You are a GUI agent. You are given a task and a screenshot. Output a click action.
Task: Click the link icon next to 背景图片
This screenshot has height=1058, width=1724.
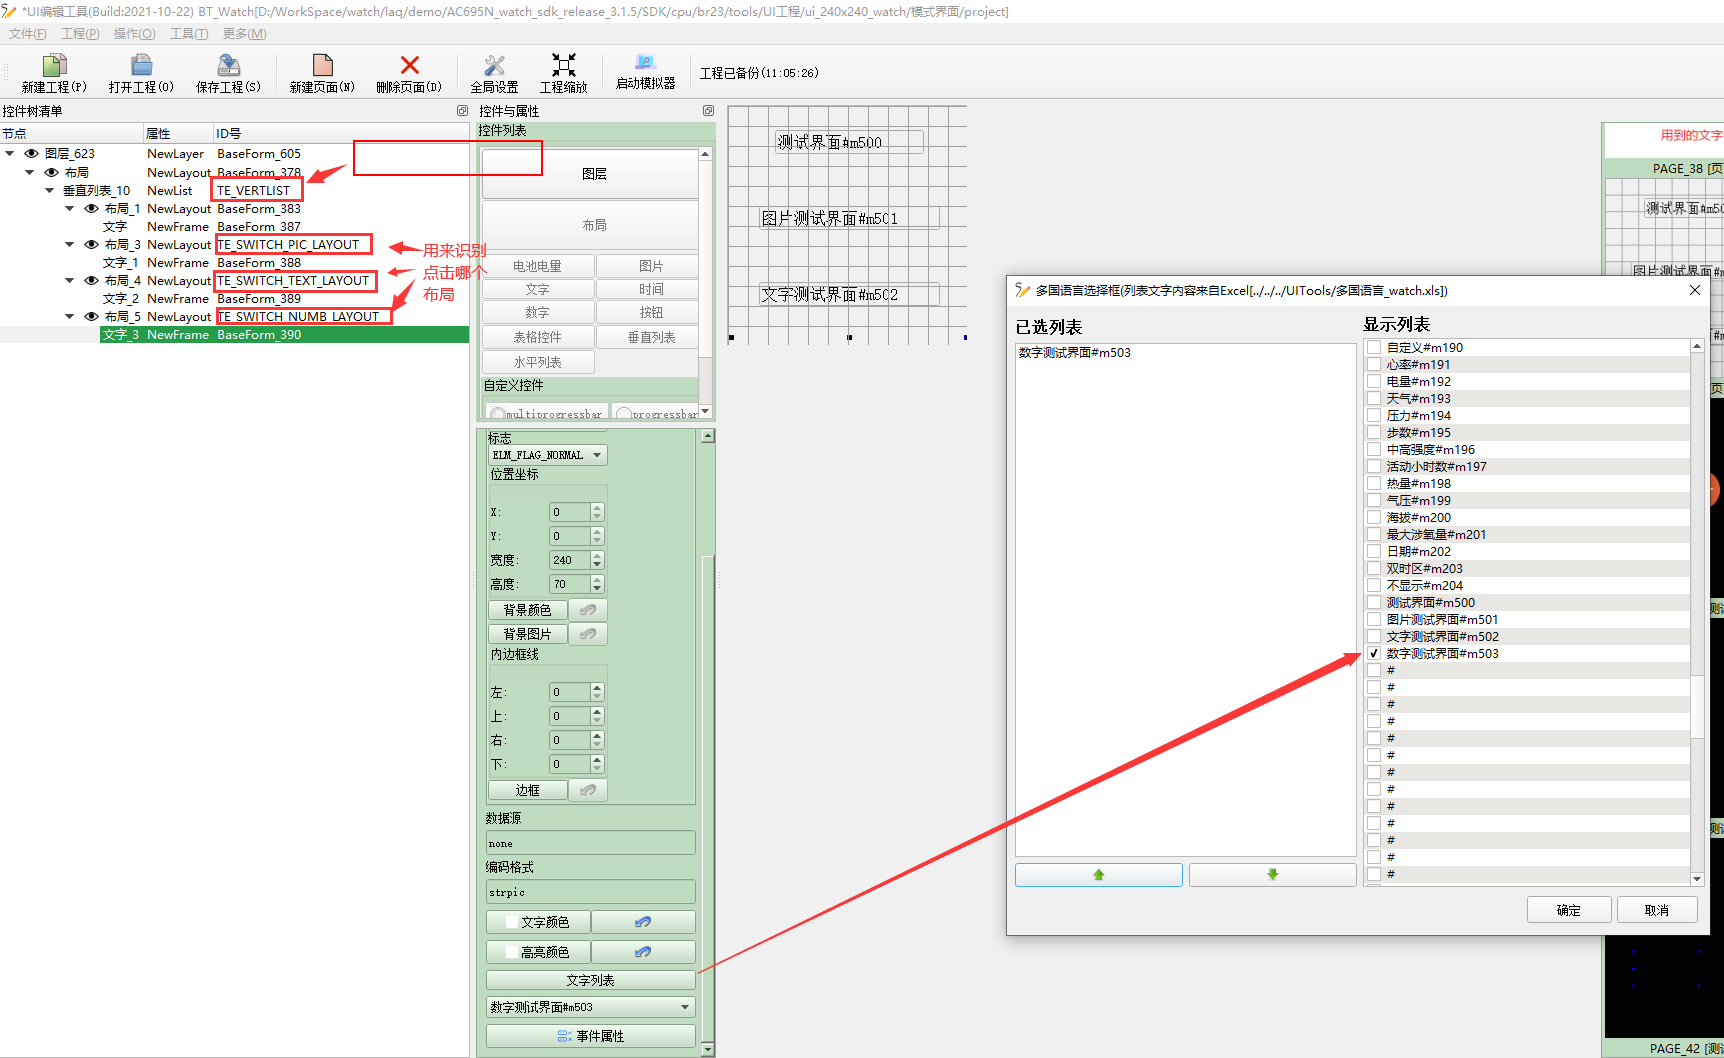(588, 634)
